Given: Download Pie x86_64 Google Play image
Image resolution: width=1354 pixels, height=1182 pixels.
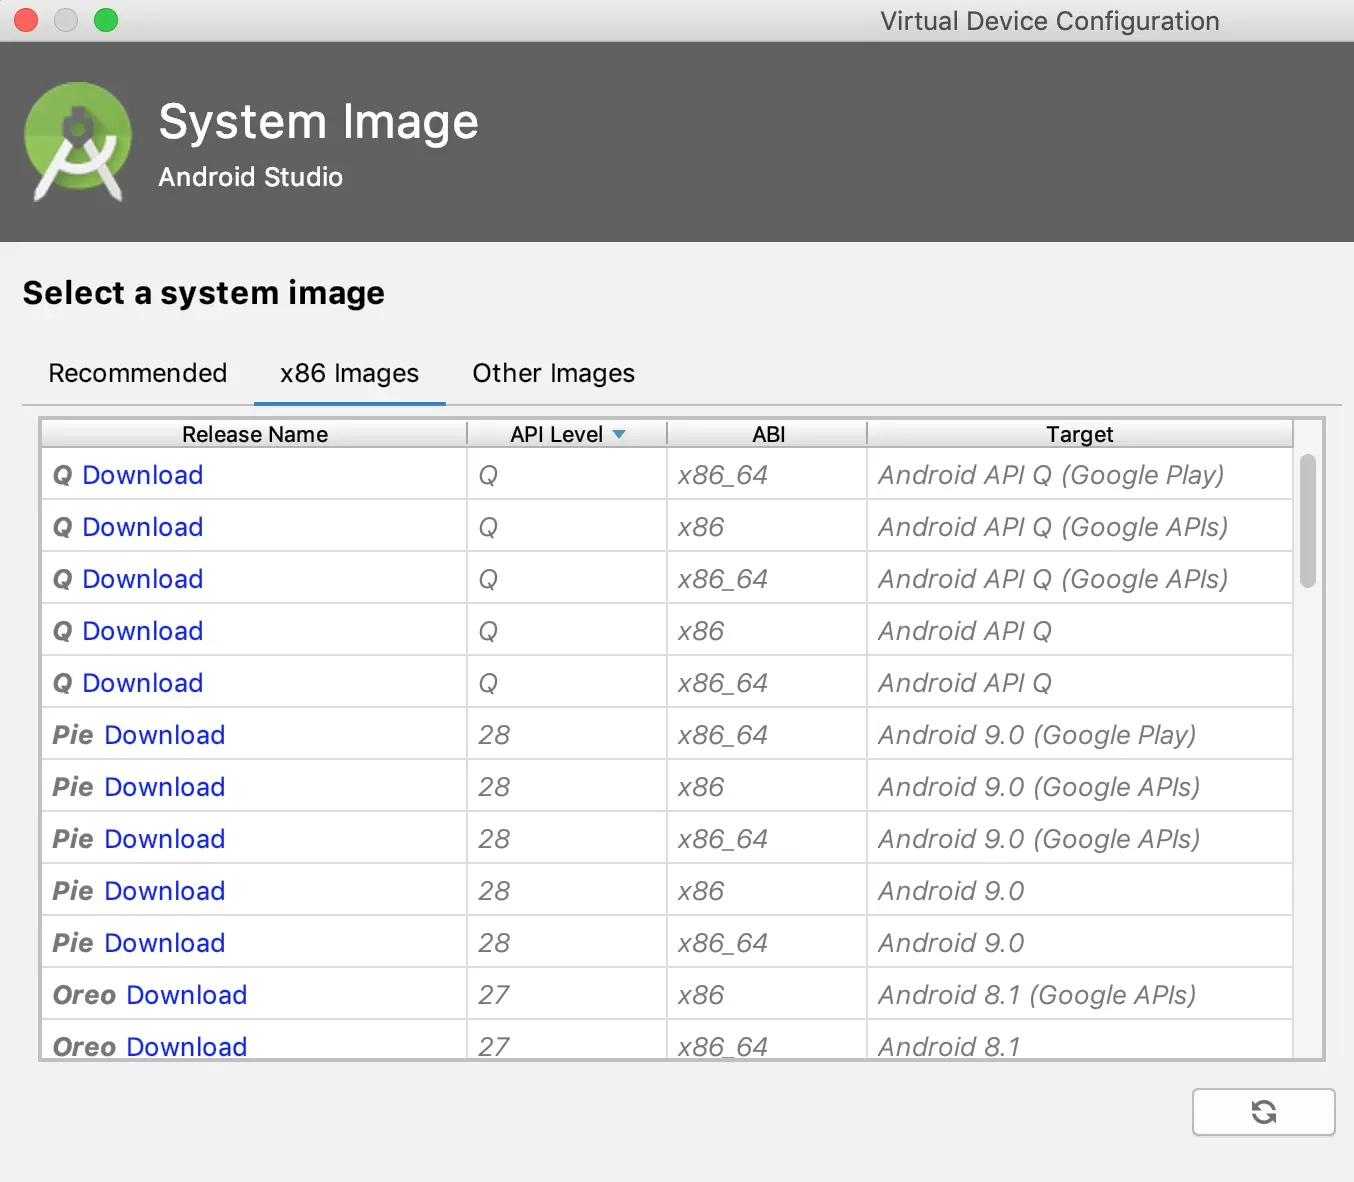Looking at the screenshot, I should (164, 735).
